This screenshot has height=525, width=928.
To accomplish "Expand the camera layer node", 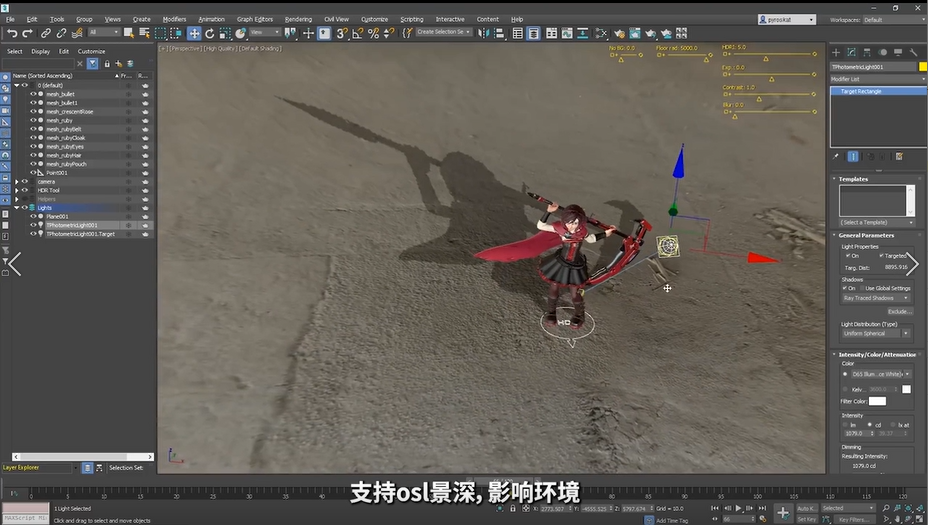I will click(x=17, y=182).
